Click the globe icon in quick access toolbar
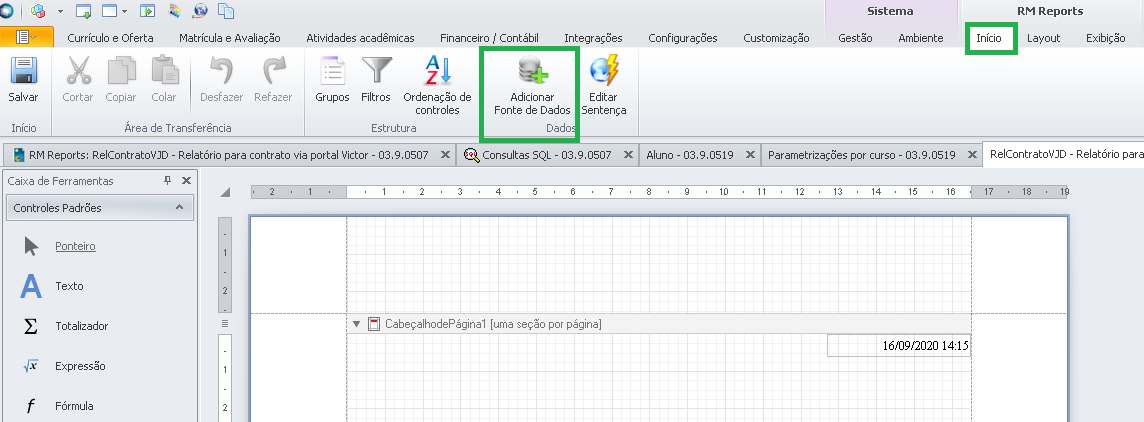The height and width of the screenshot is (422, 1144). coord(201,11)
